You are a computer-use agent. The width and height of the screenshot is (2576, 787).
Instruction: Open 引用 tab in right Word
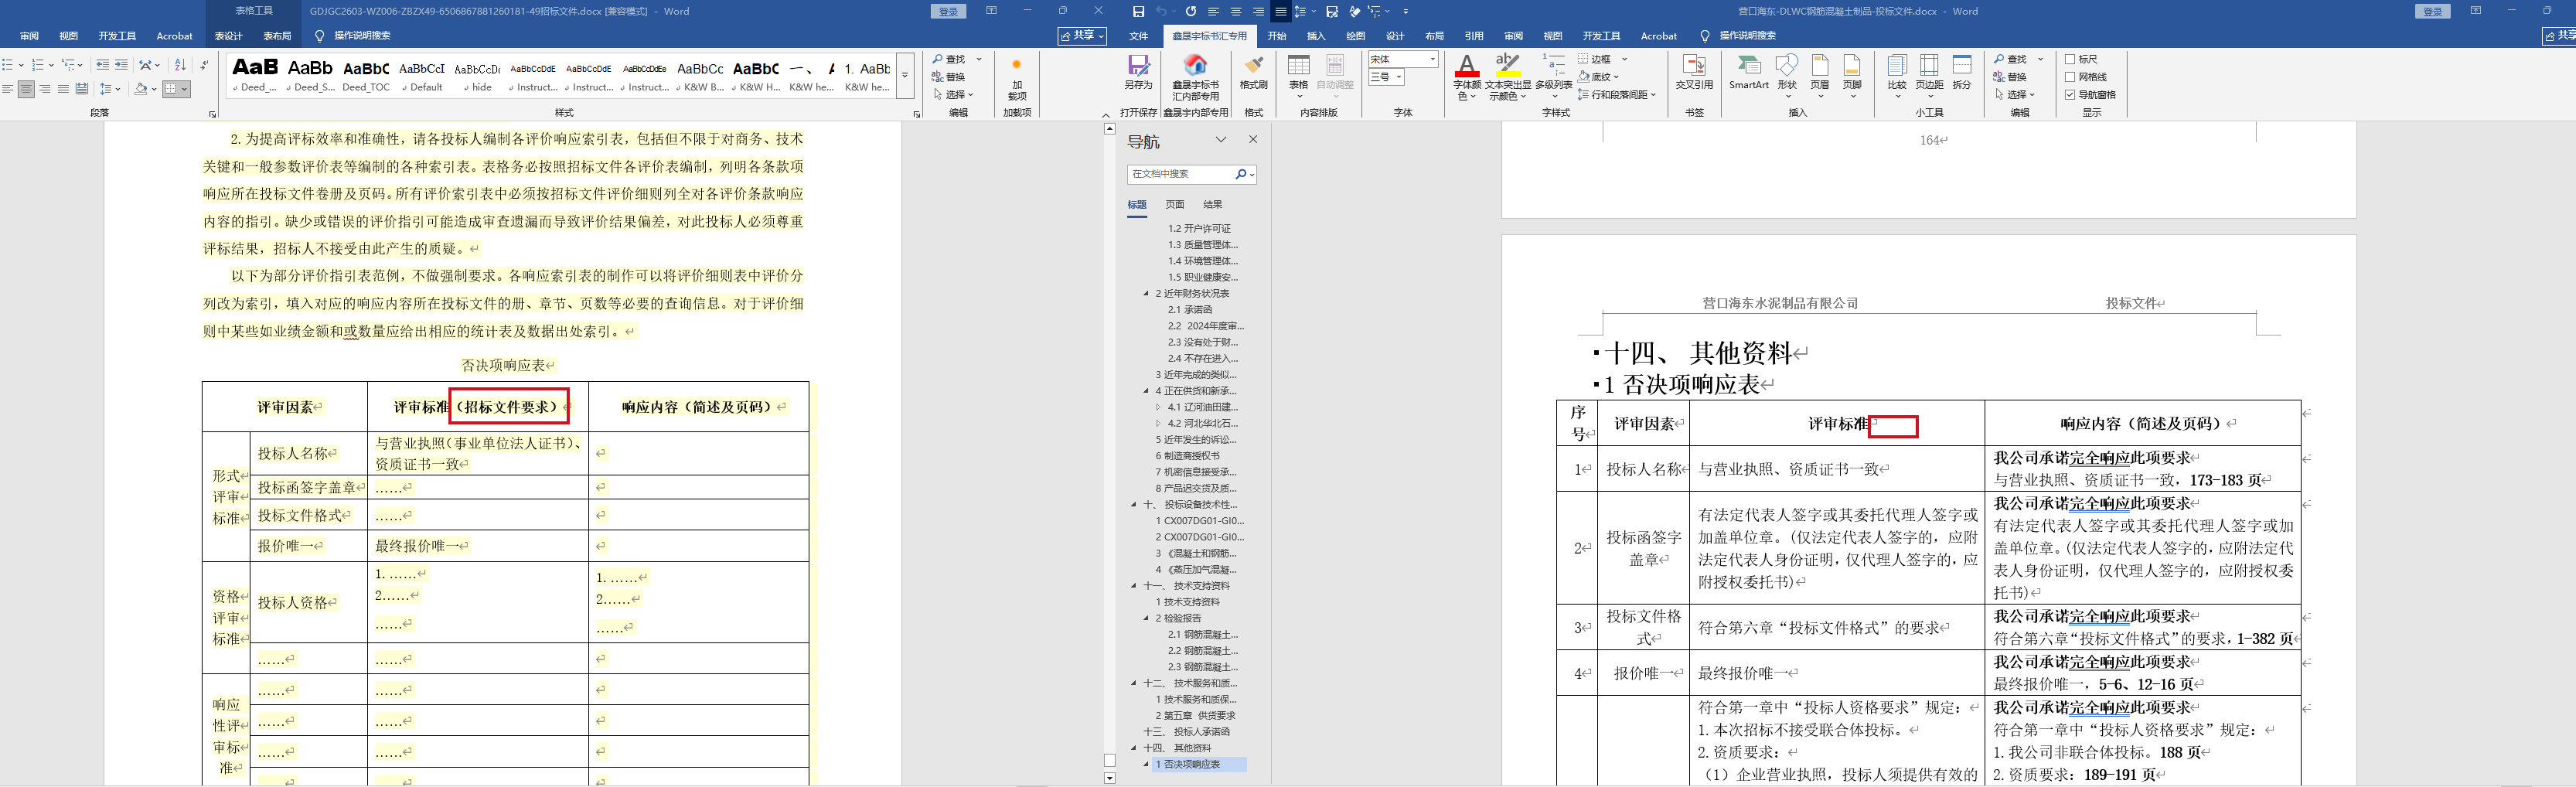(1474, 36)
